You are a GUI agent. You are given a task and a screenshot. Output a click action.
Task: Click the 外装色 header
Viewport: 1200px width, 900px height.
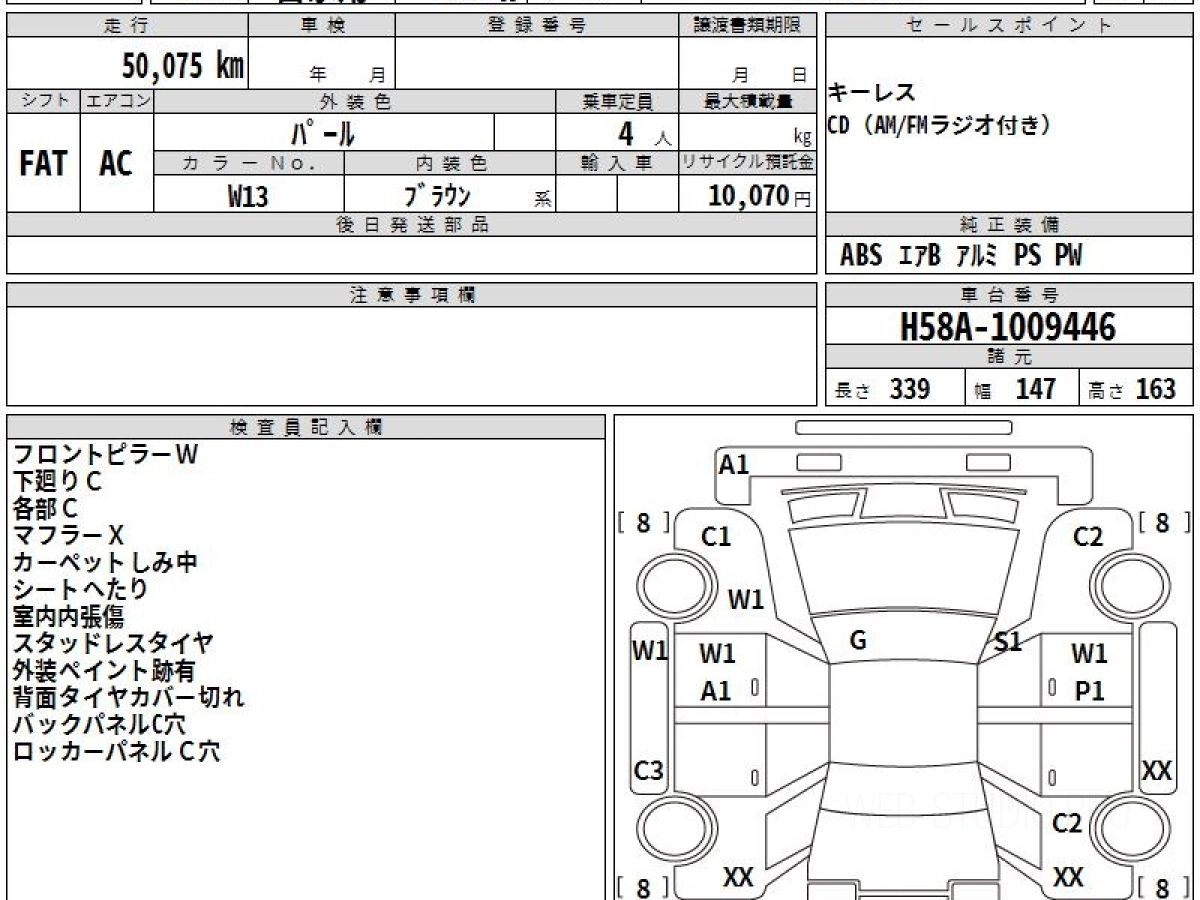click(x=355, y=101)
